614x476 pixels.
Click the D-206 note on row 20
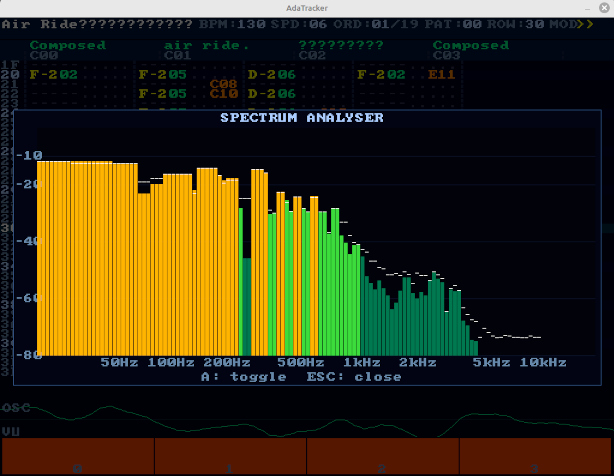(272, 74)
